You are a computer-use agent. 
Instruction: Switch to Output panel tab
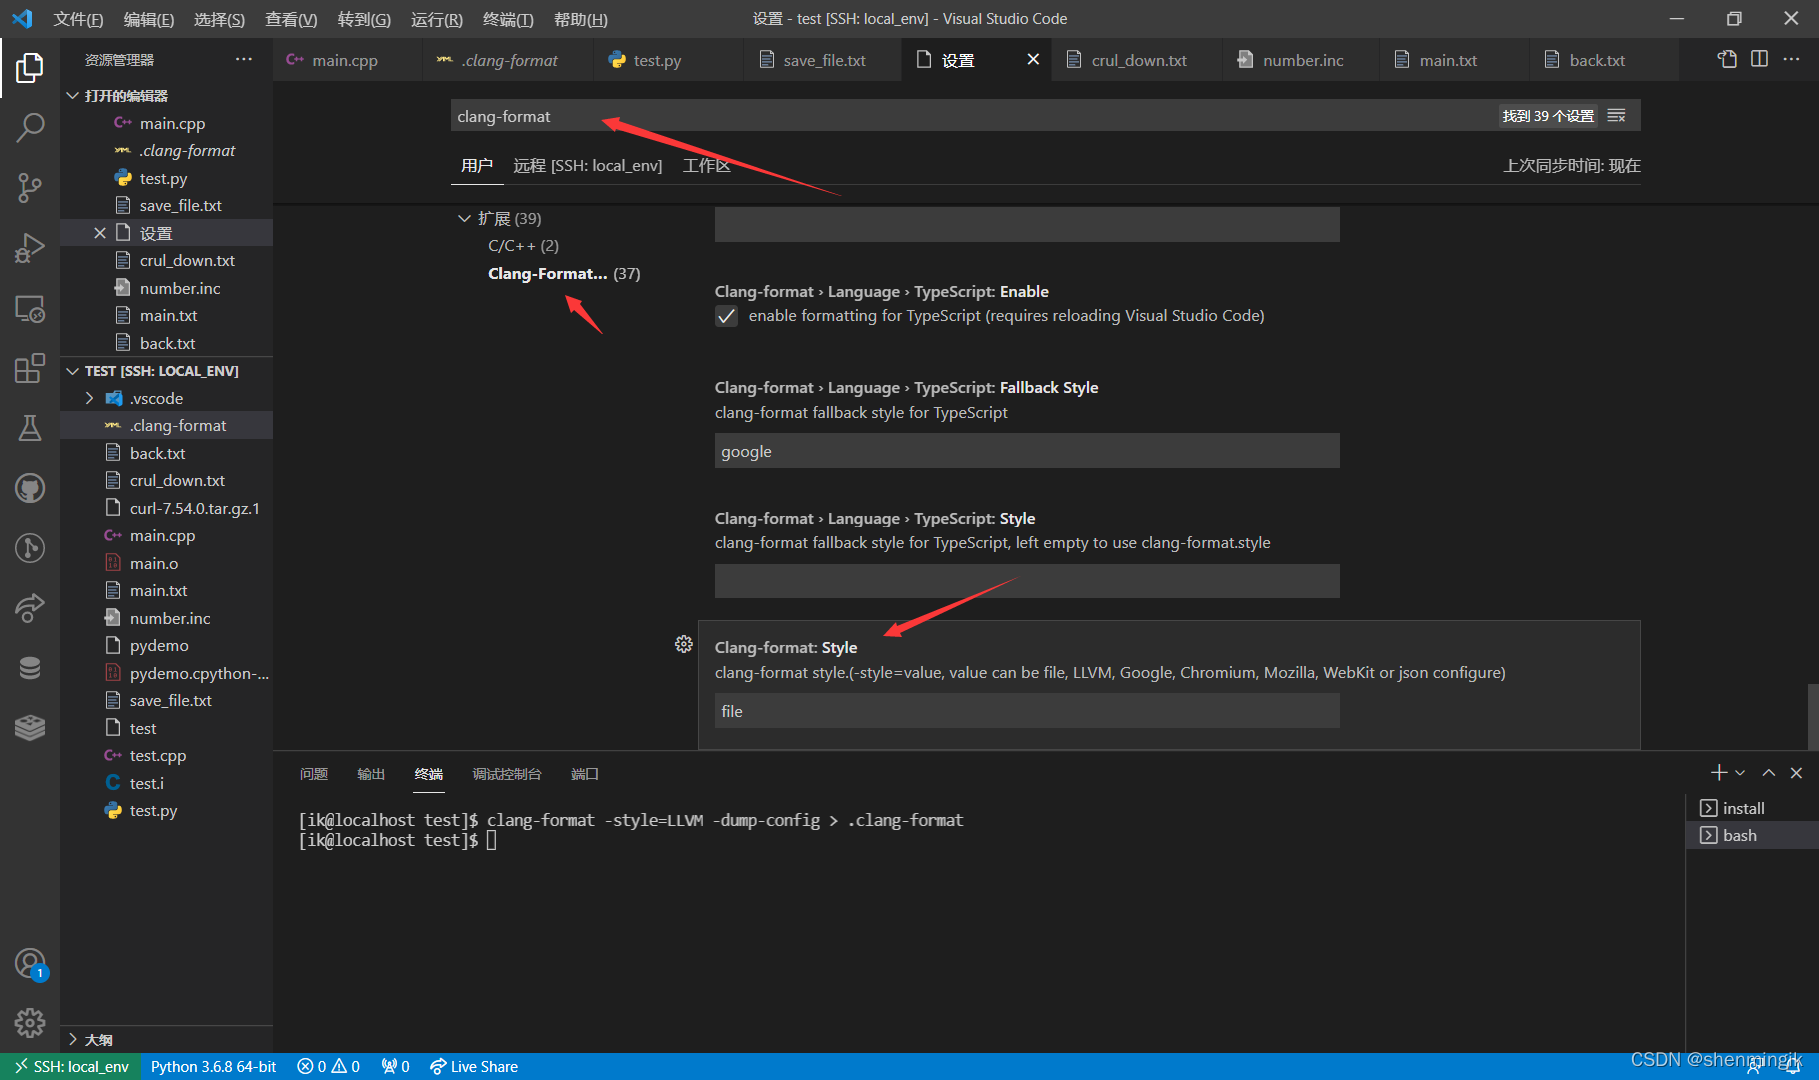point(371,774)
